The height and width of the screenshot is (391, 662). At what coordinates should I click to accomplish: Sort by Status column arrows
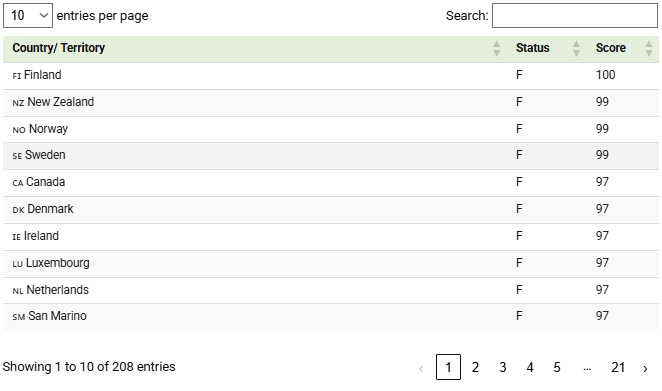[576, 49]
